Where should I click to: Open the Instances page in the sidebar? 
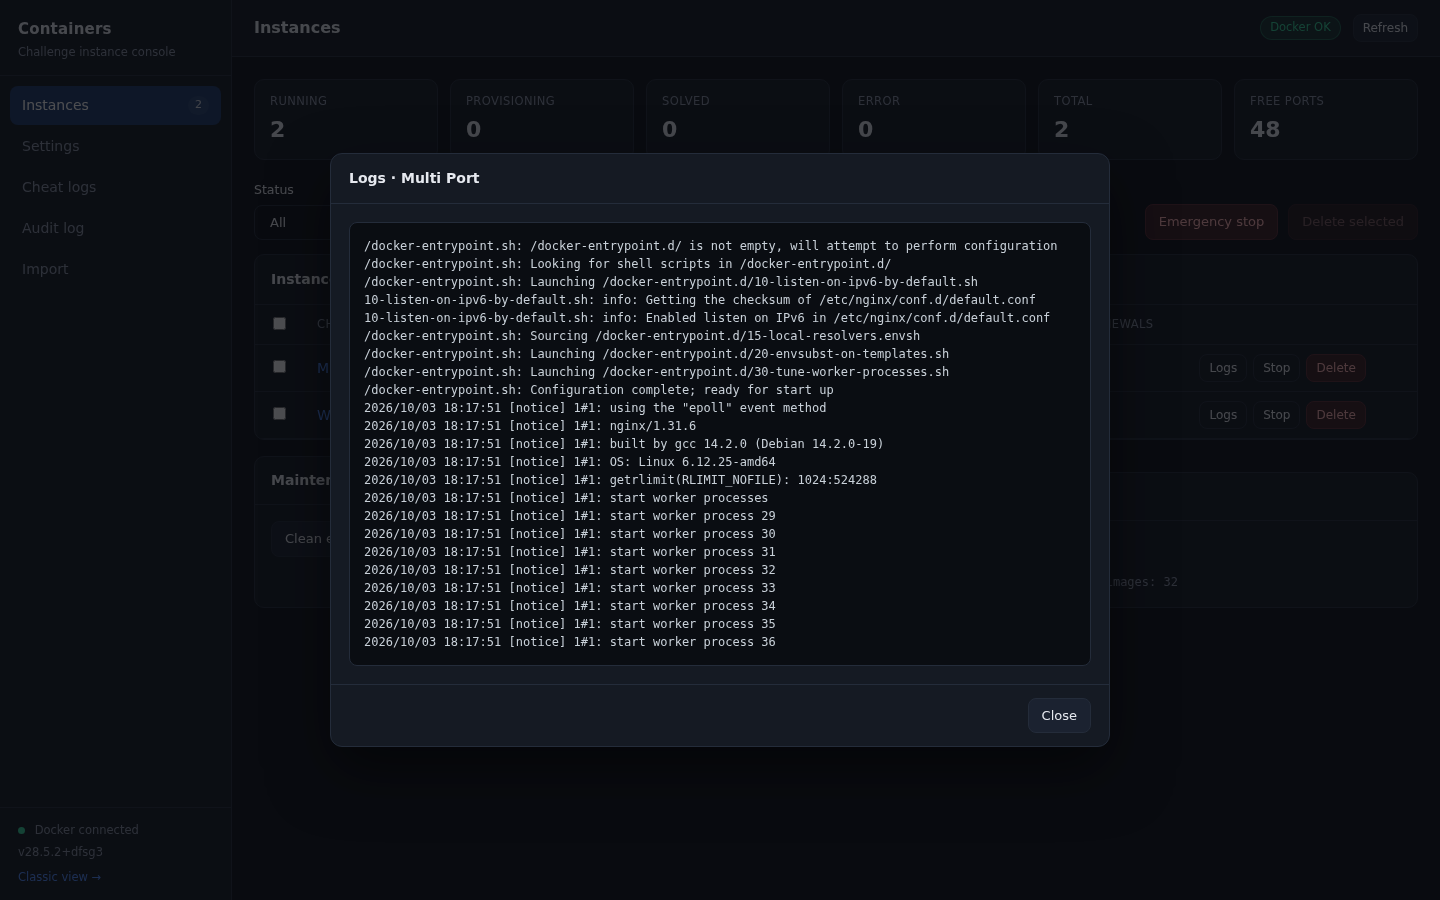point(115,105)
